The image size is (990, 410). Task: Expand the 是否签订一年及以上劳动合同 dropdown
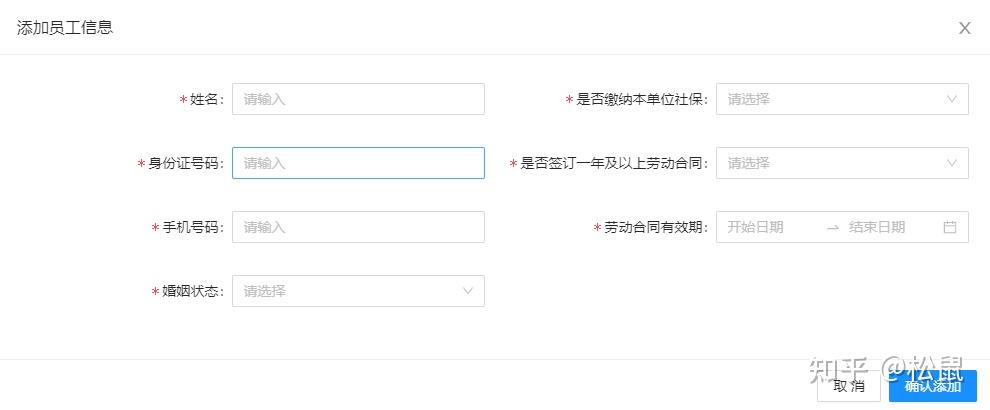coord(830,163)
